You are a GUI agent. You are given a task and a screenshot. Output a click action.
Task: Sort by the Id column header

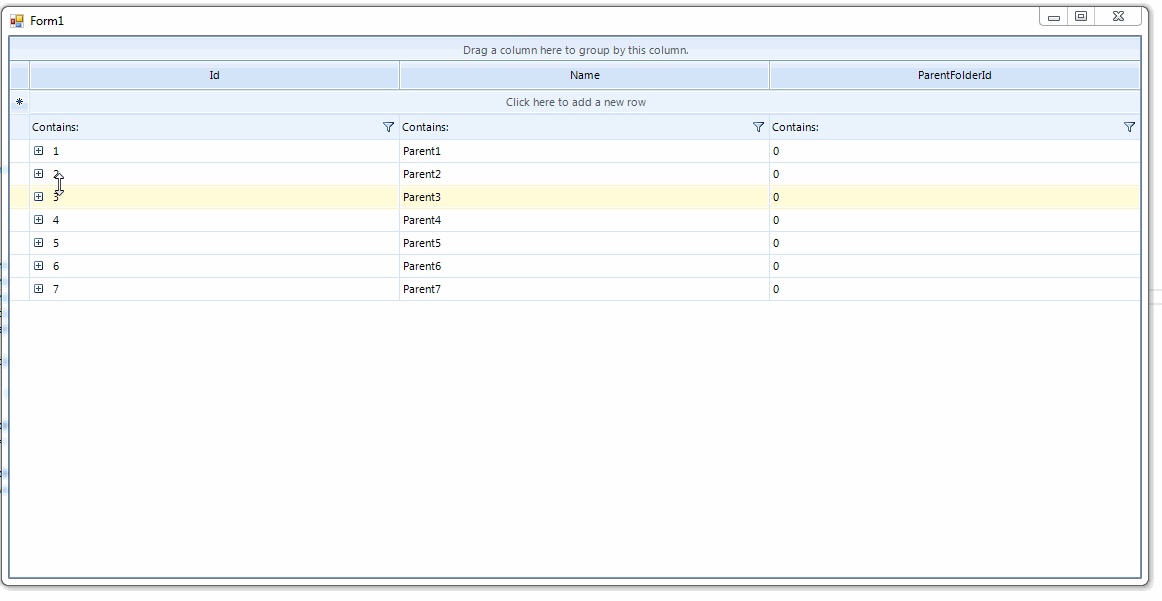[x=214, y=75]
